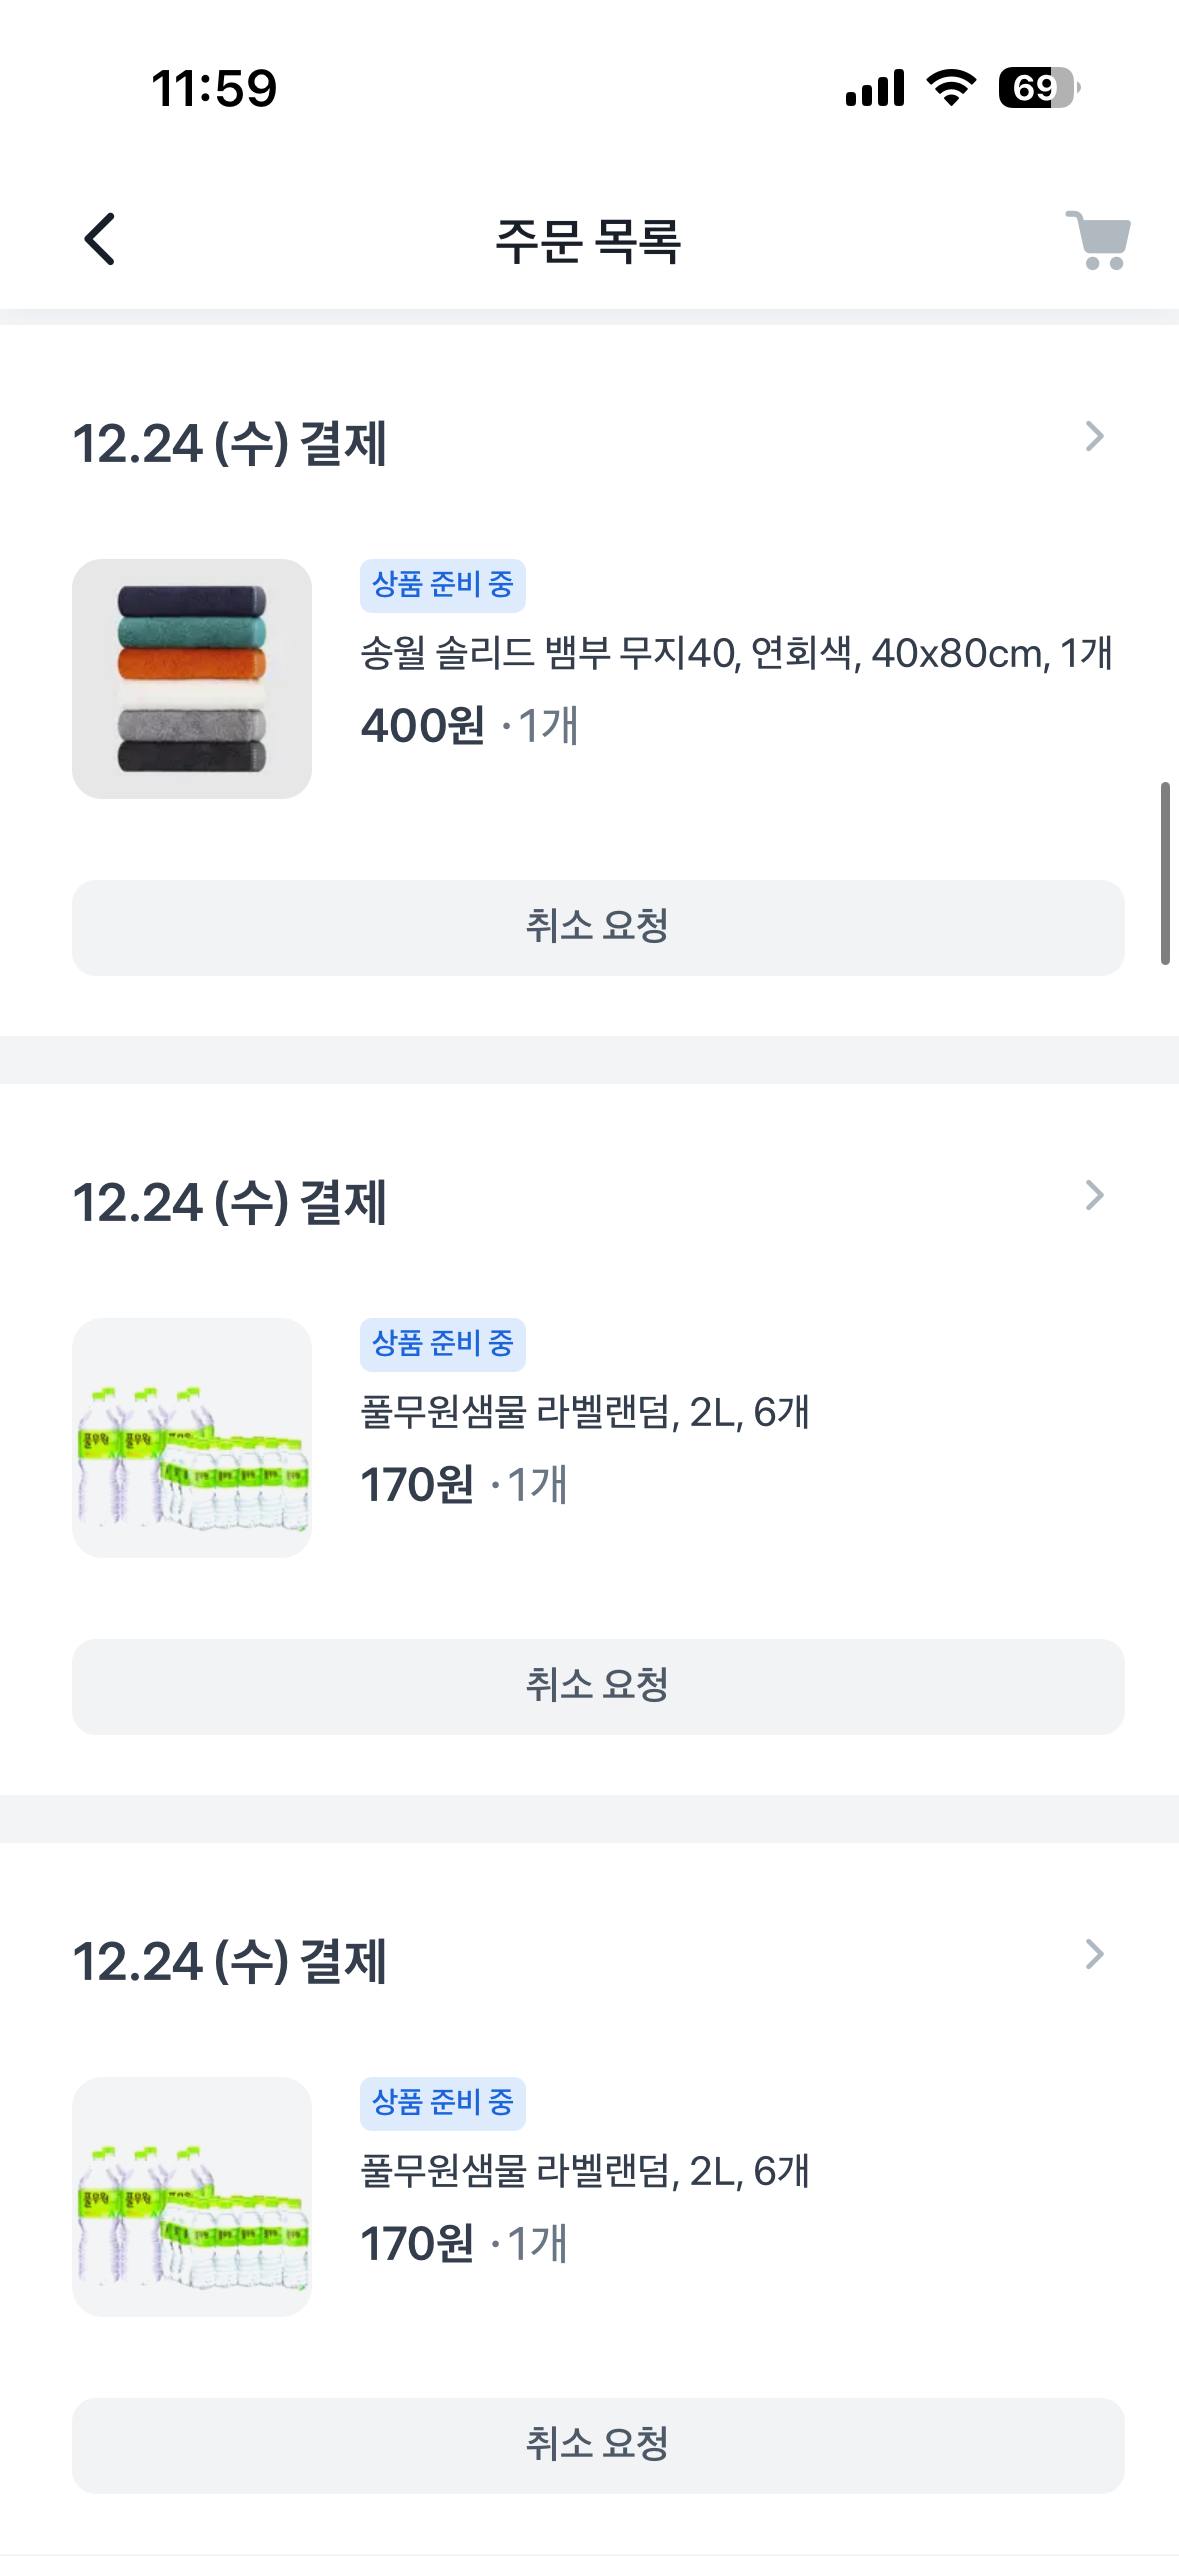Expand third 12.24 order details chevron
Viewport: 1179px width, 2556px height.
(1094, 1955)
